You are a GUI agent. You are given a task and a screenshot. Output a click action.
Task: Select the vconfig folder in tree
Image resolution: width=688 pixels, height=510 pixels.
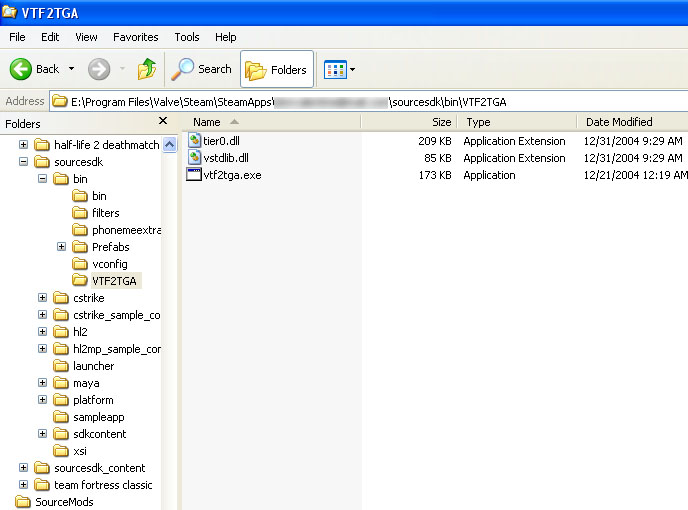click(x=109, y=264)
